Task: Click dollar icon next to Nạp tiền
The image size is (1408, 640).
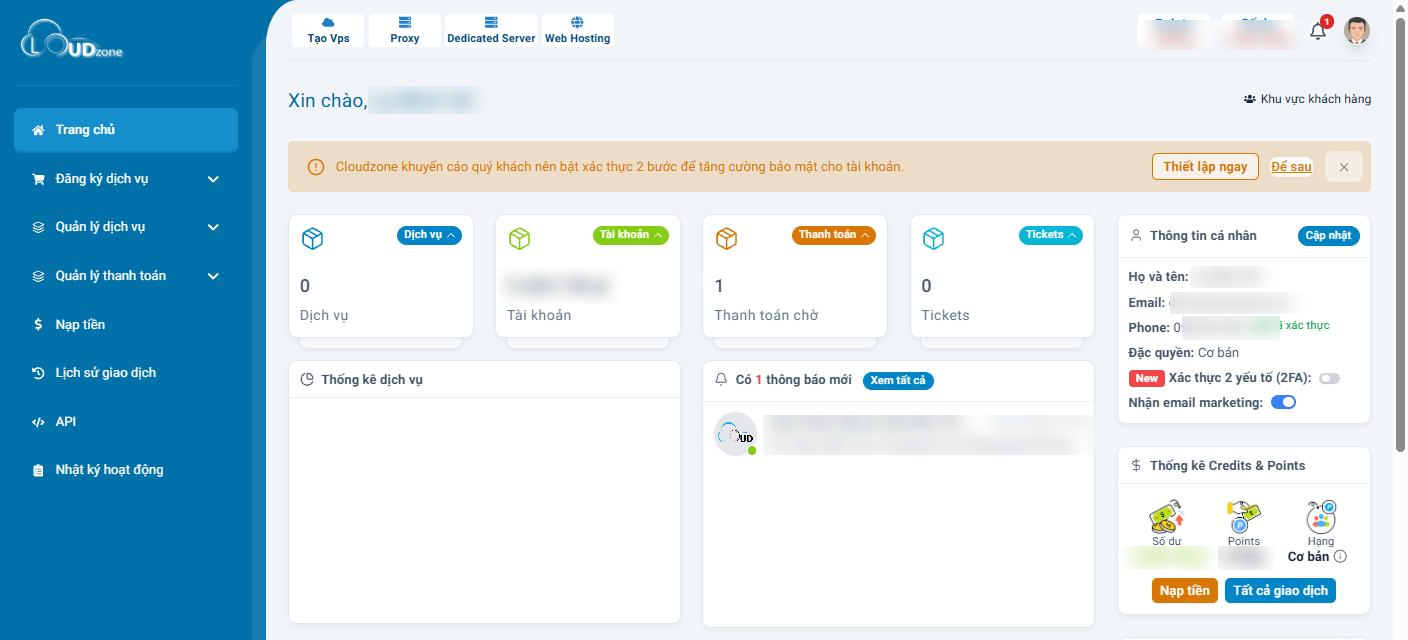Action: 38,324
